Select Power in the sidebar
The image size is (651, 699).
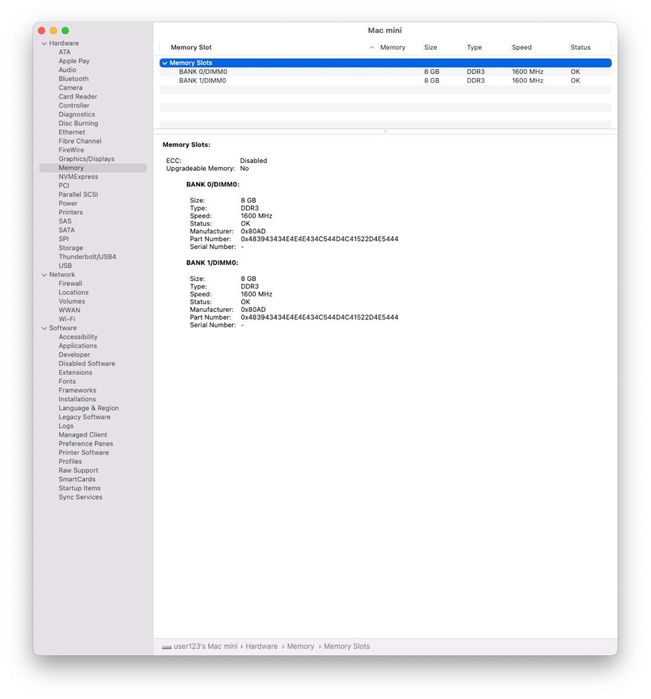click(68, 204)
